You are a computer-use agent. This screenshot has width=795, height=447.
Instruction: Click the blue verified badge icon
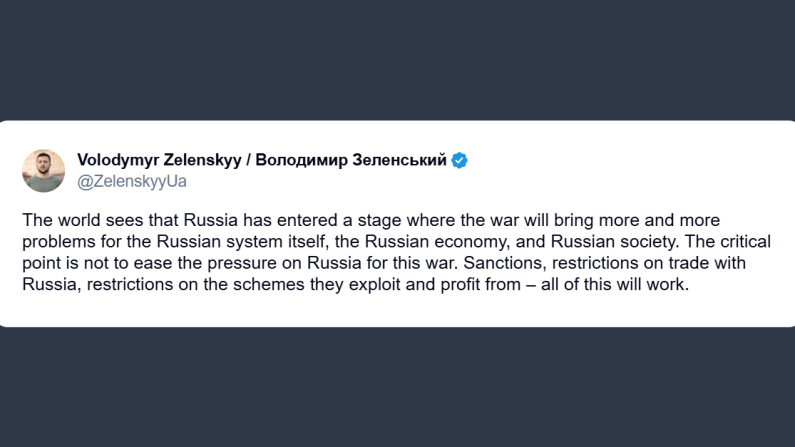click(460, 160)
